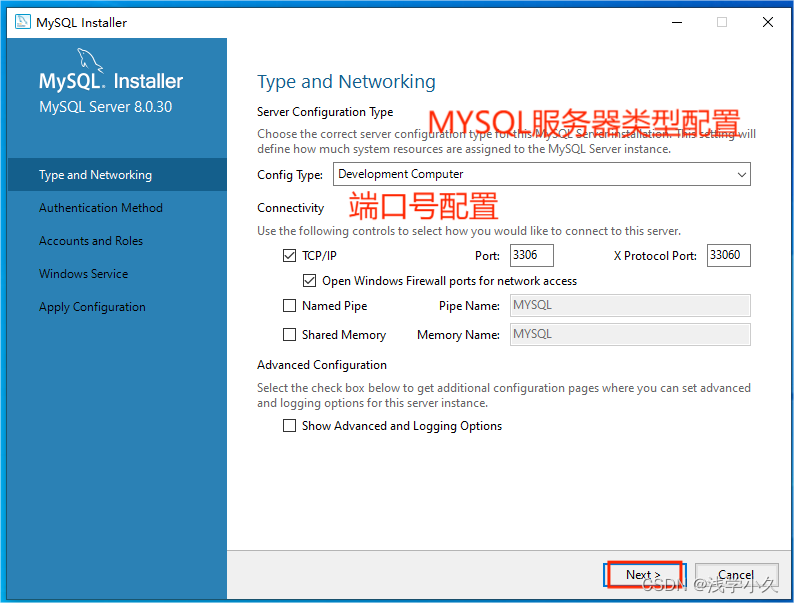Screen dimensions: 794x603
Task: Click the MySQL Installer title bar icon
Action: coord(22,22)
